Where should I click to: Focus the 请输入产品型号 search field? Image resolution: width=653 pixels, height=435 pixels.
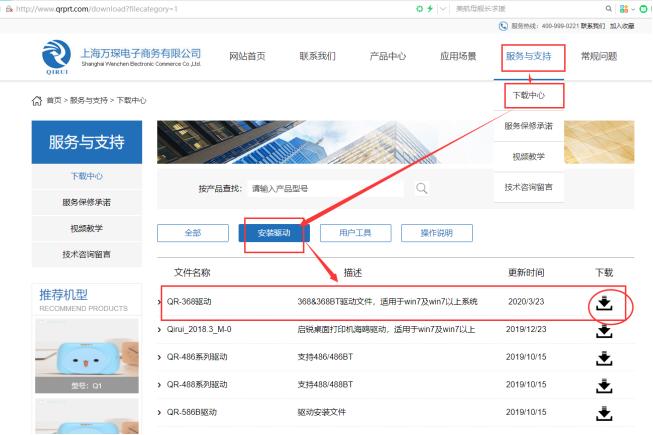click(x=326, y=189)
